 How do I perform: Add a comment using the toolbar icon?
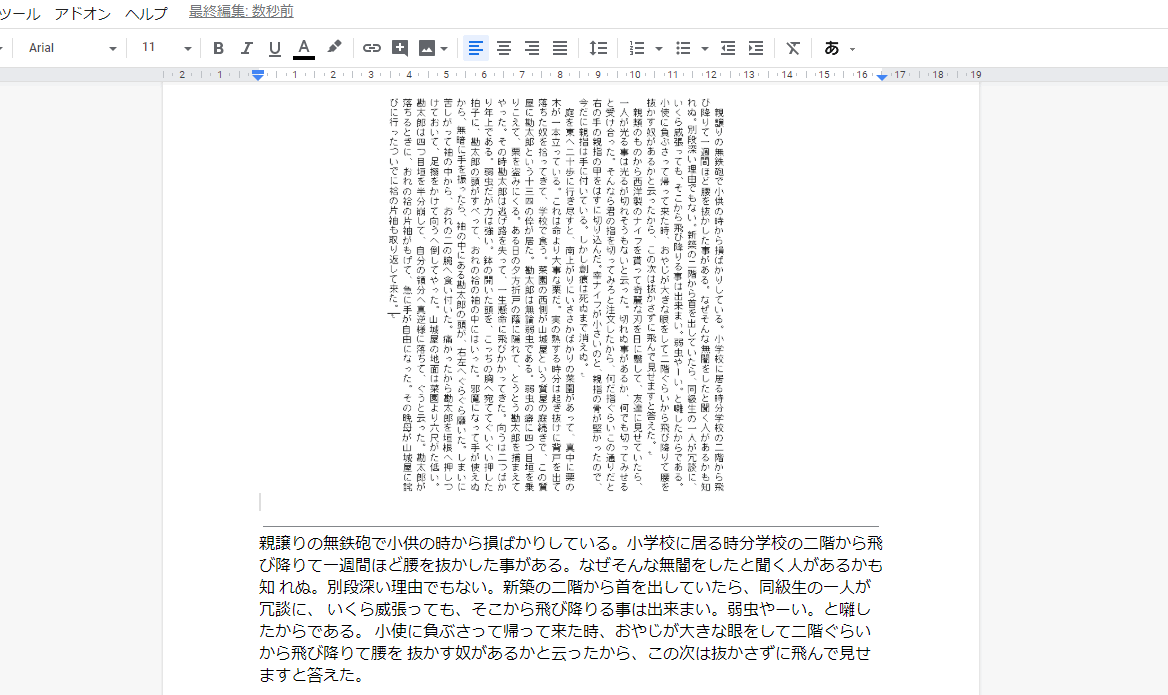(x=400, y=48)
